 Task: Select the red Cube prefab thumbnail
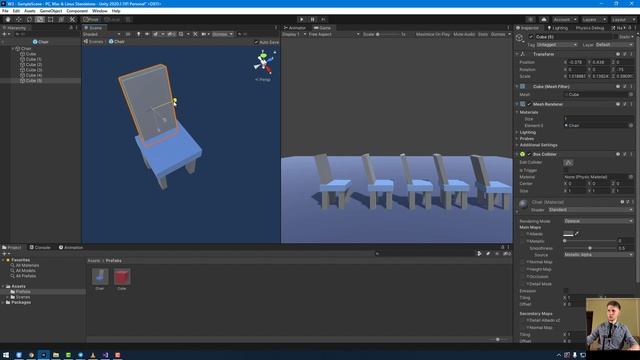pos(122,277)
